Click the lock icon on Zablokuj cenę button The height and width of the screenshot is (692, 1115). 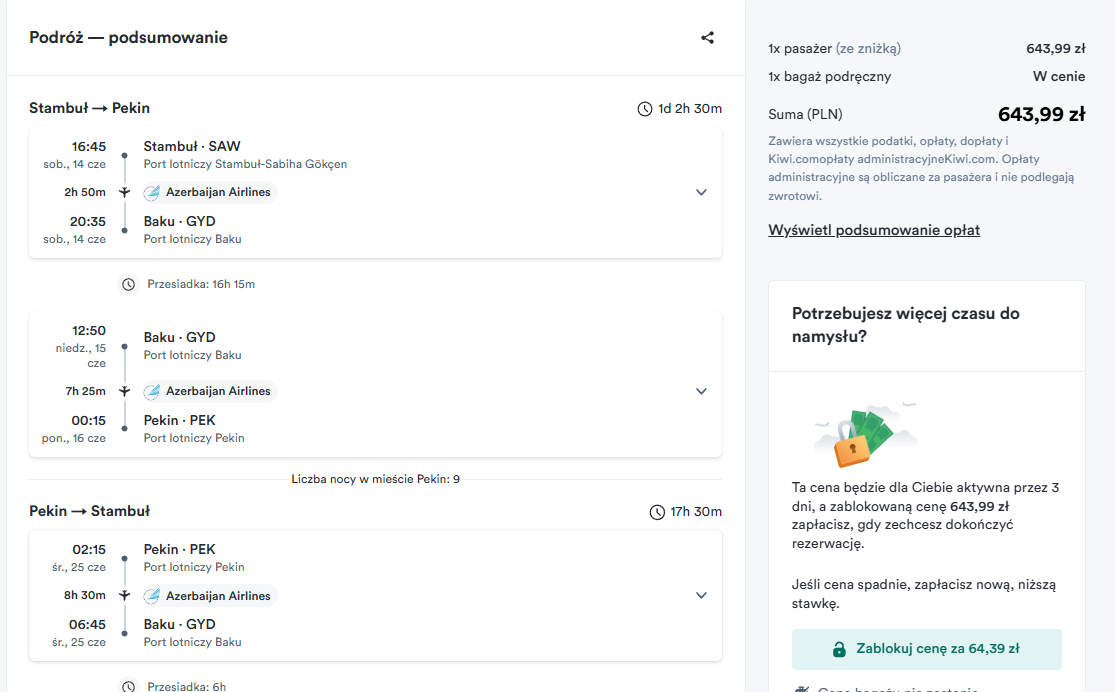click(x=839, y=649)
